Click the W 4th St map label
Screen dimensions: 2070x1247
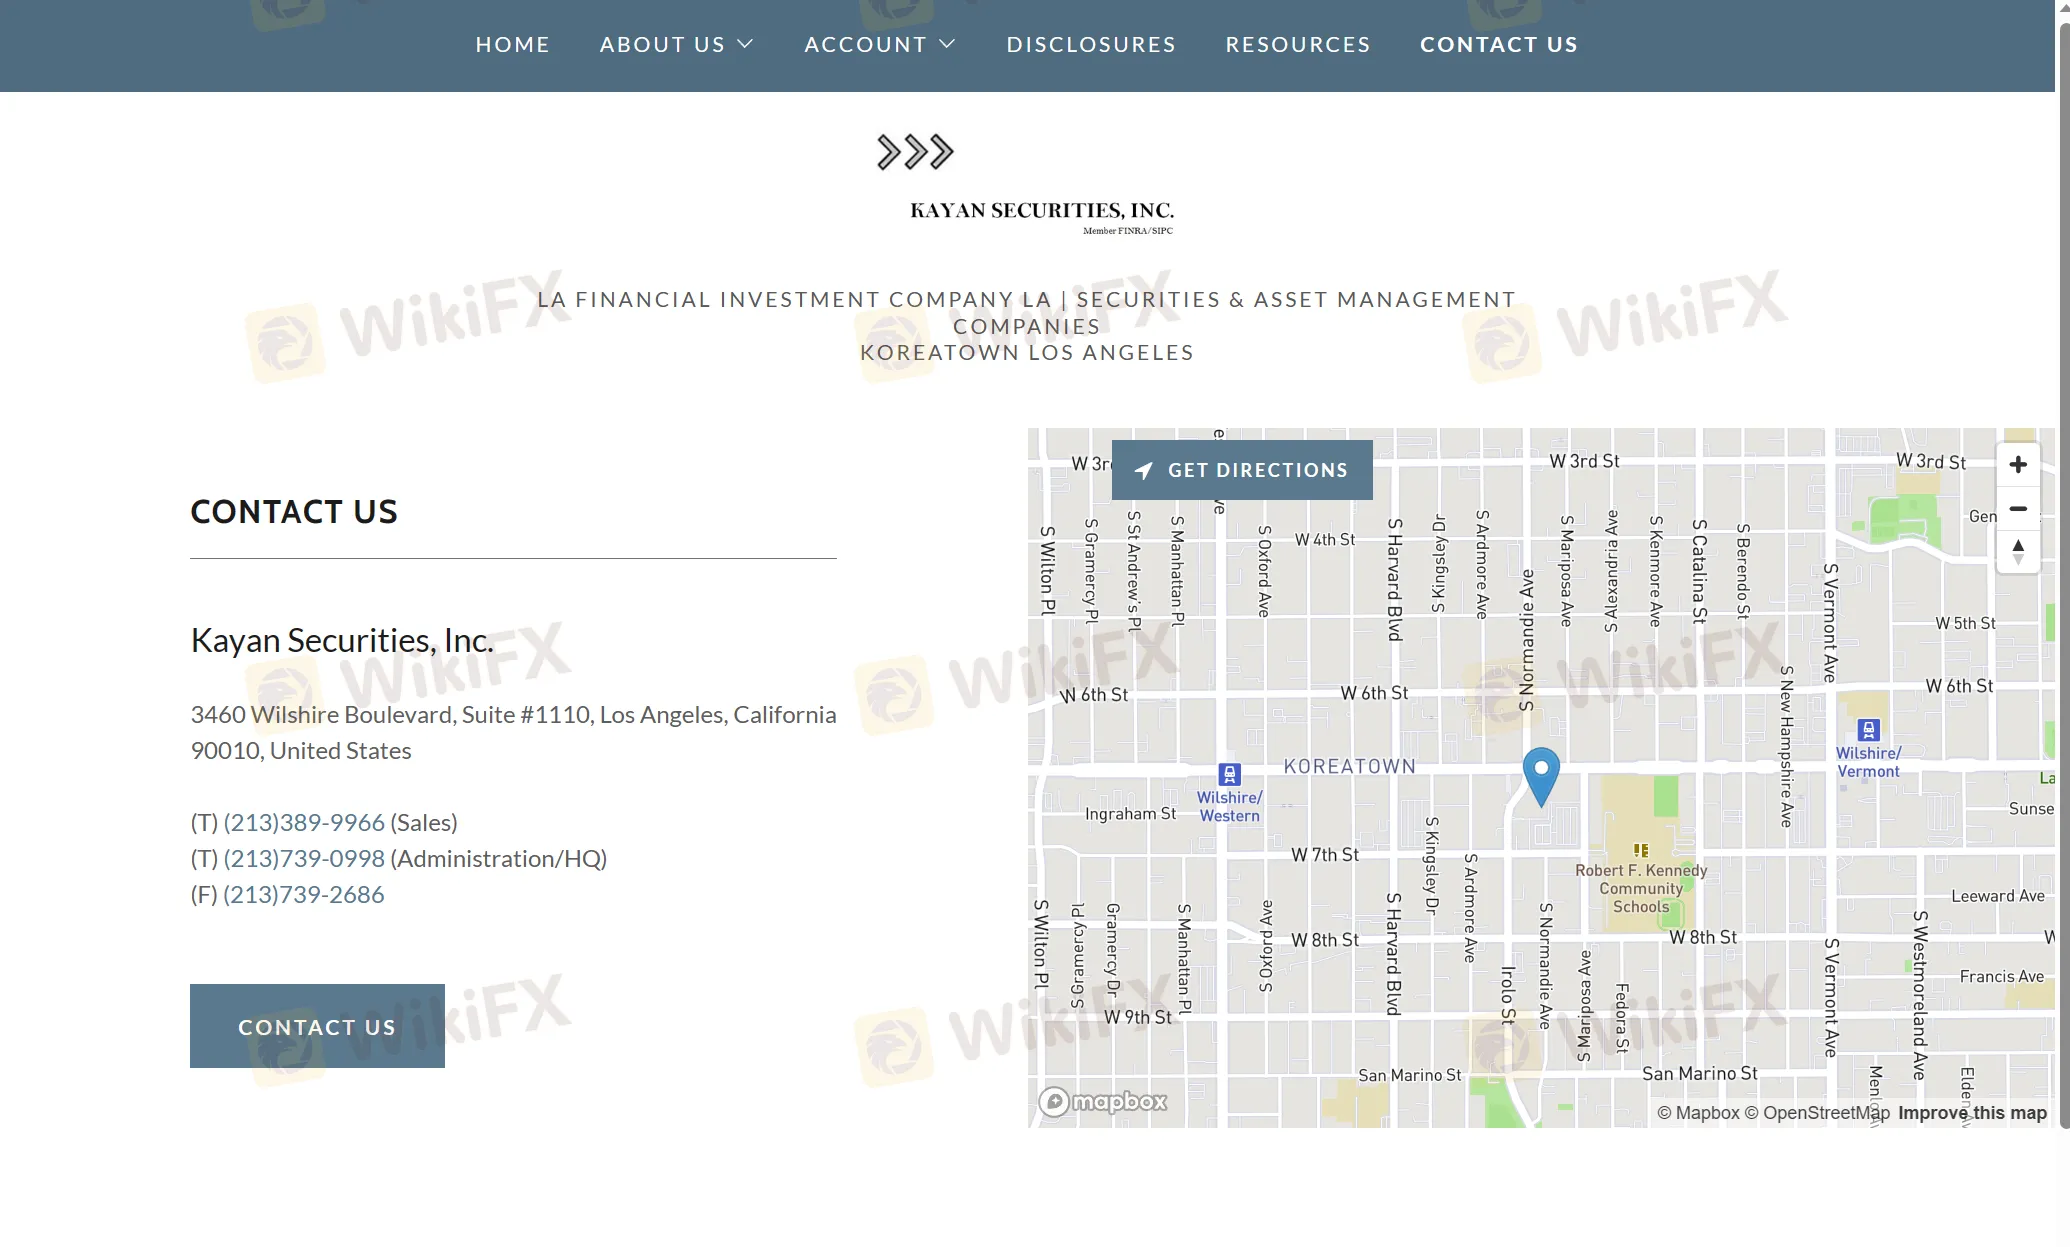coord(1325,540)
